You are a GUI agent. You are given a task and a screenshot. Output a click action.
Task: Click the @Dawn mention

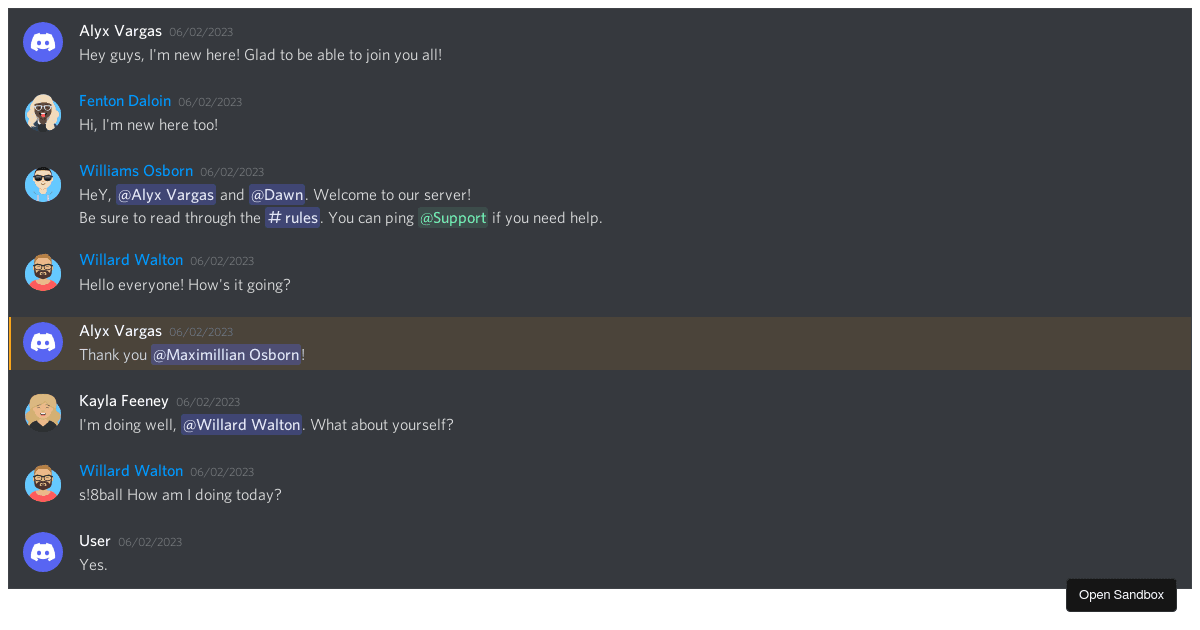pos(277,194)
